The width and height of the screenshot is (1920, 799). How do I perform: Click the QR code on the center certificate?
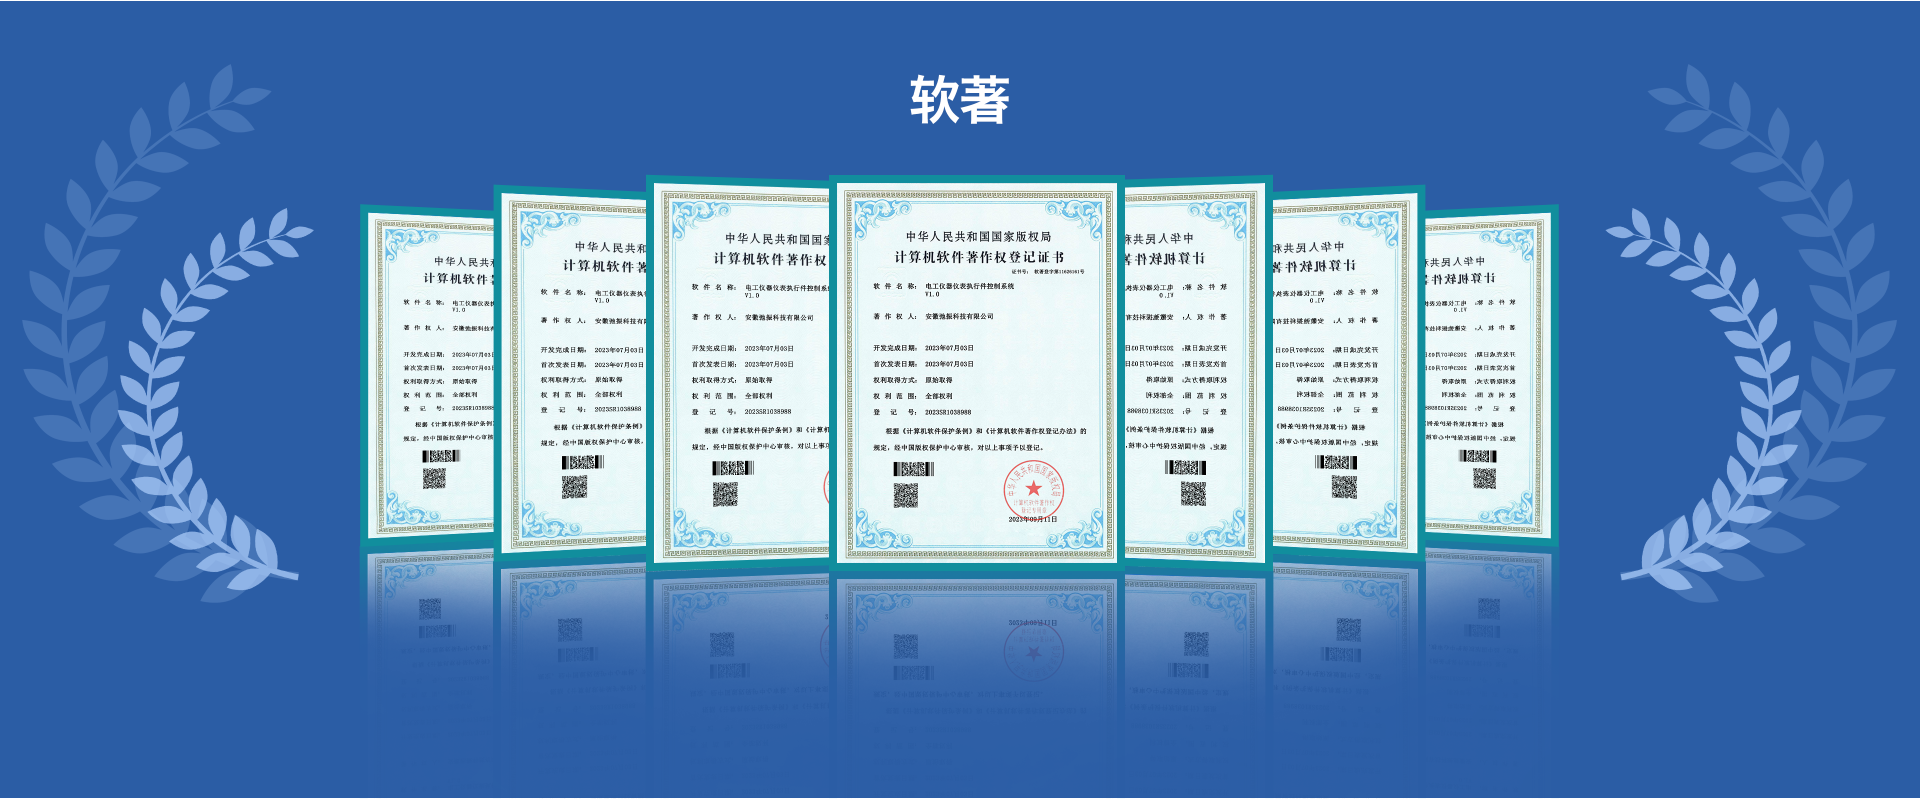pyautogui.click(x=905, y=495)
